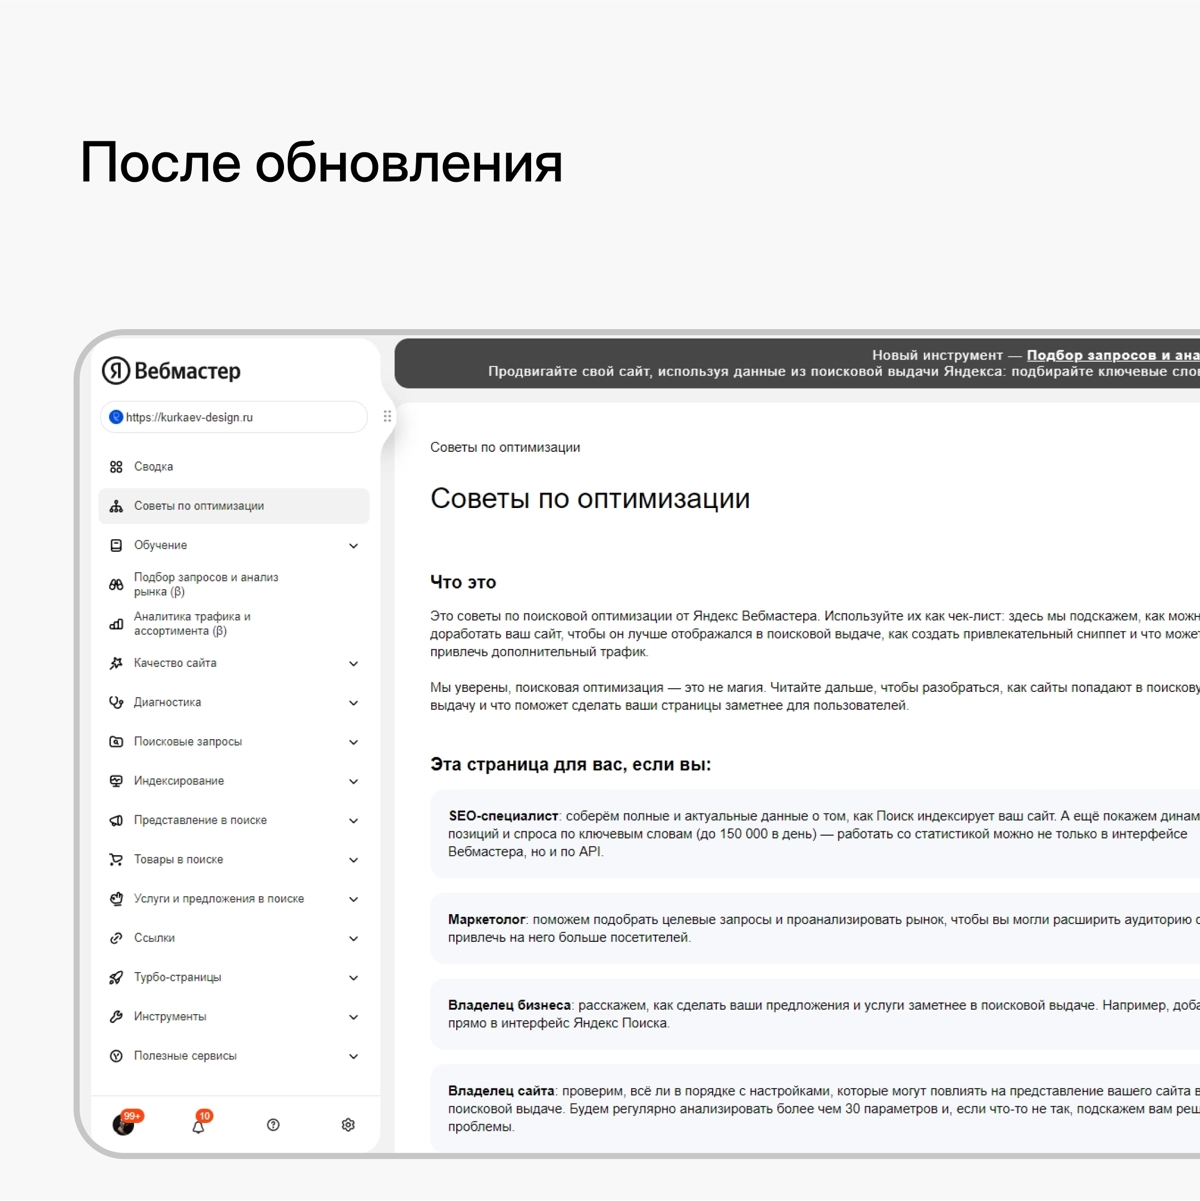Viewport: 1200px width, 1201px height.
Task: Expand the Товары в поиске chevron
Action: pos(353,860)
